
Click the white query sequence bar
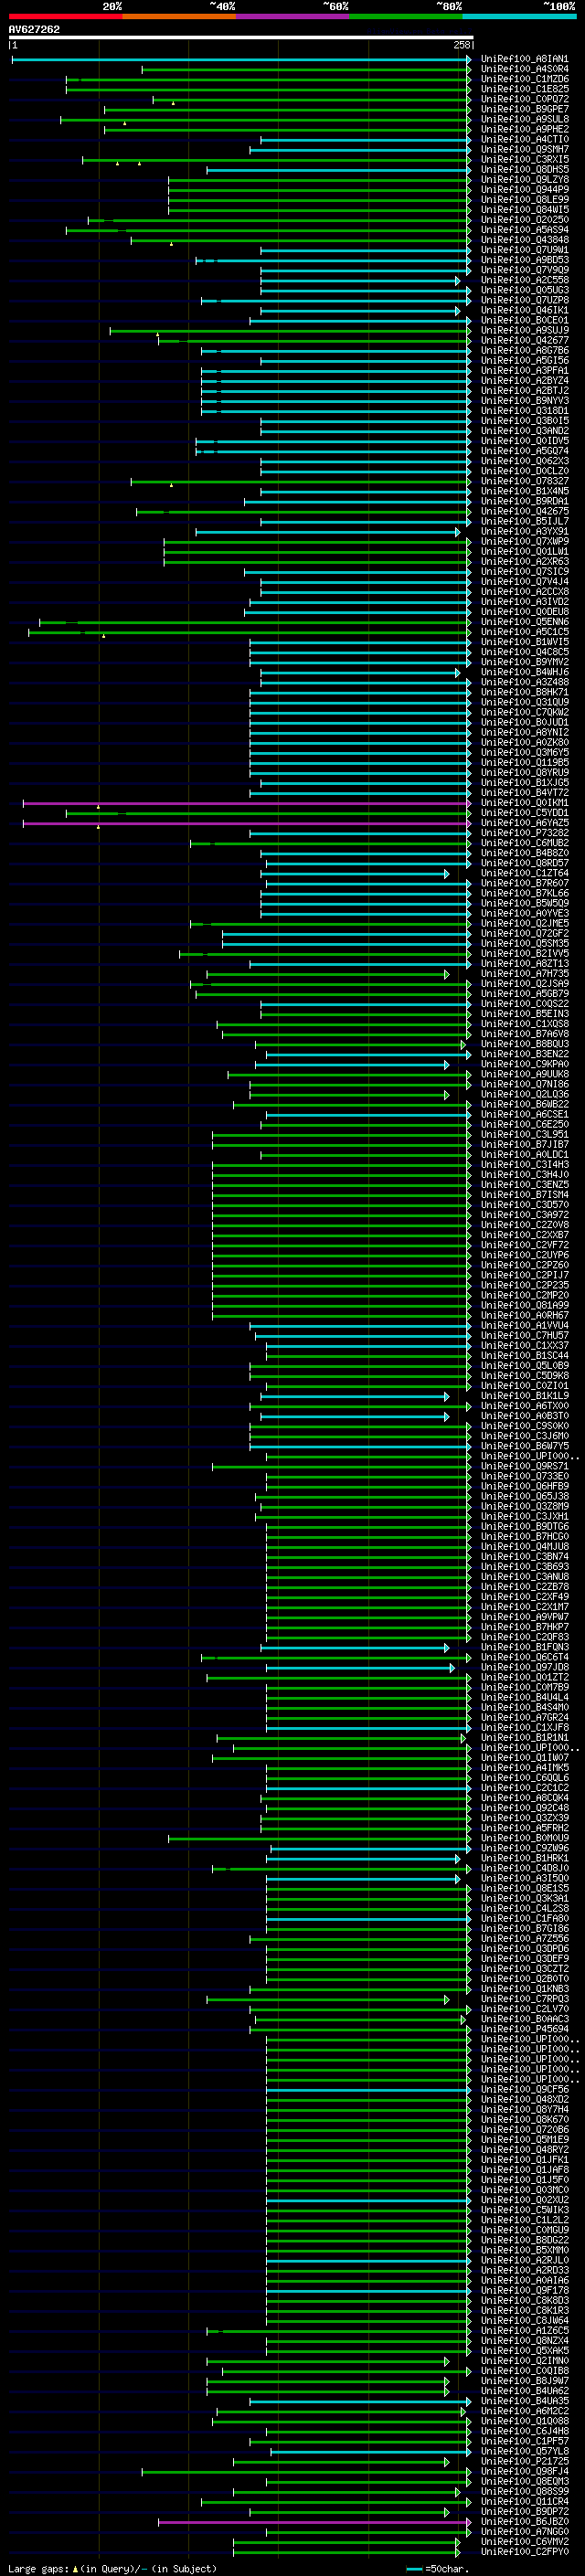[x=241, y=38]
